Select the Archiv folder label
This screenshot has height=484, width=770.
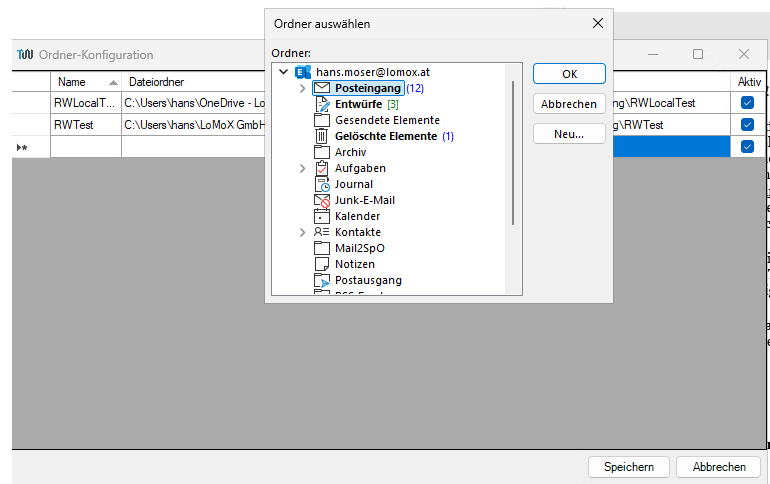[350, 152]
